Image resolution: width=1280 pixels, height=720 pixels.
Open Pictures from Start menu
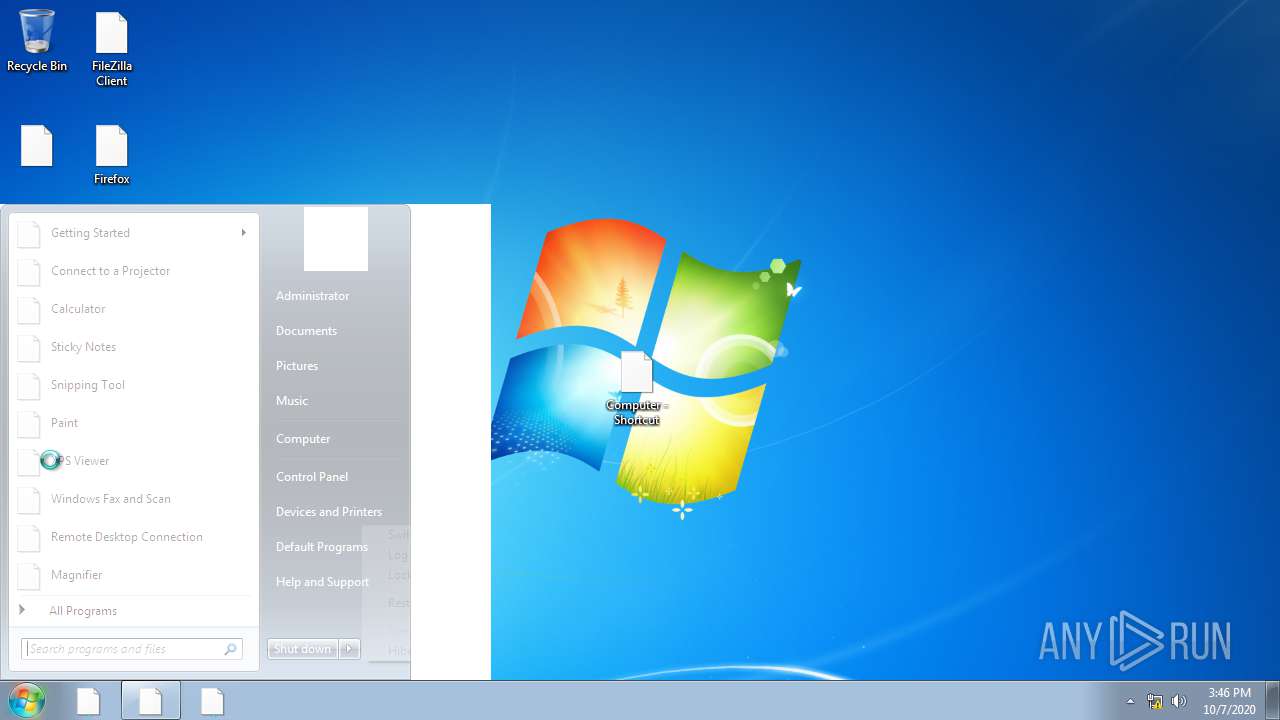tap(297, 366)
